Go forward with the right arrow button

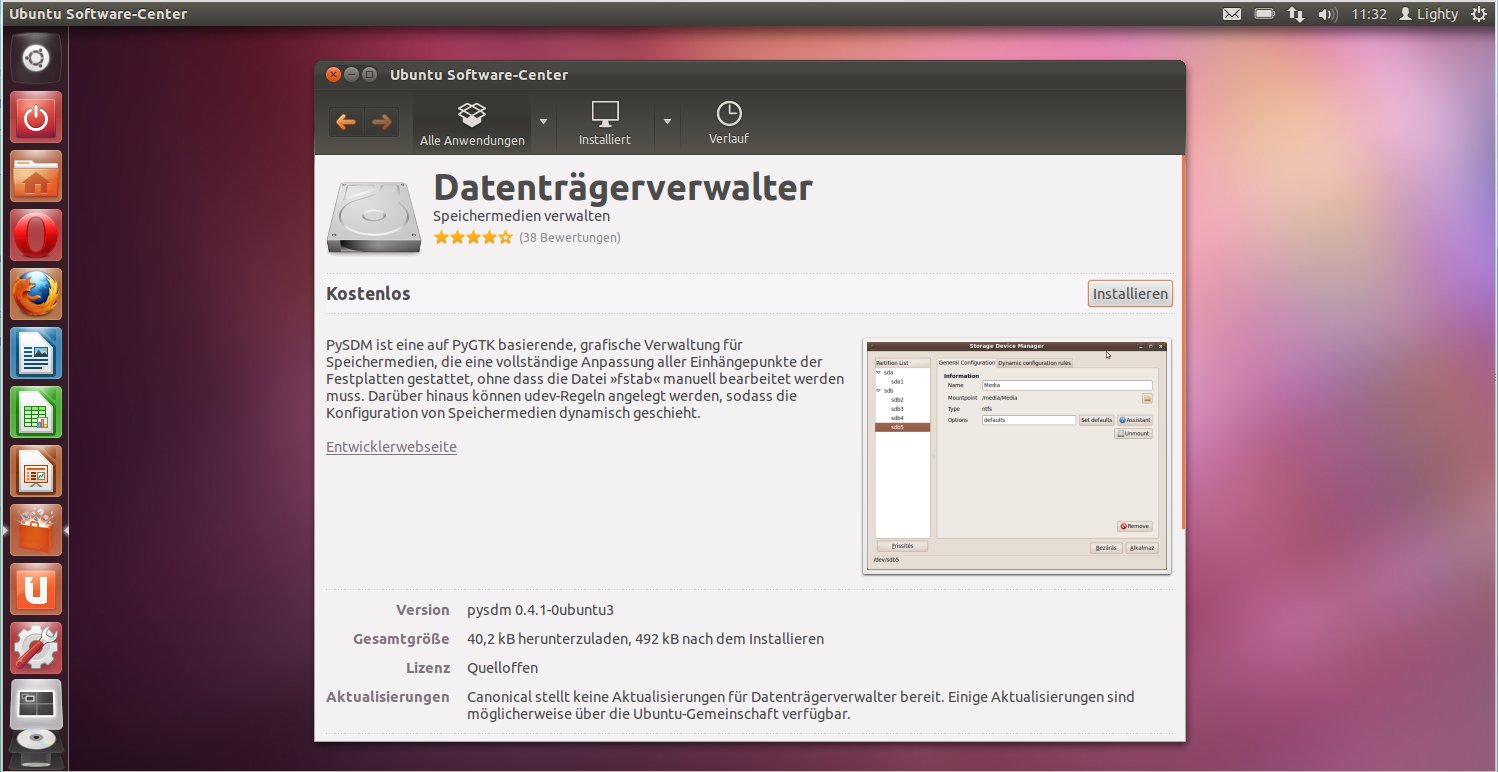pos(382,122)
